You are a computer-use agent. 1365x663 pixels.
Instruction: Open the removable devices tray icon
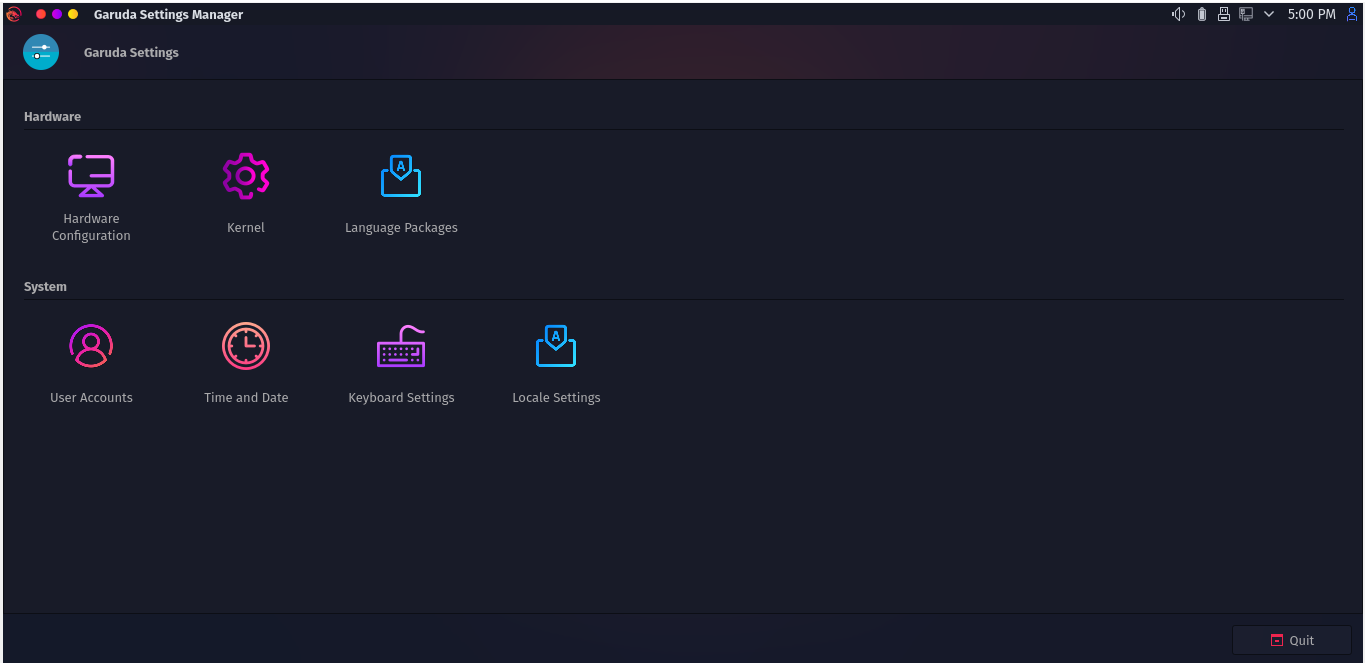(x=1224, y=14)
